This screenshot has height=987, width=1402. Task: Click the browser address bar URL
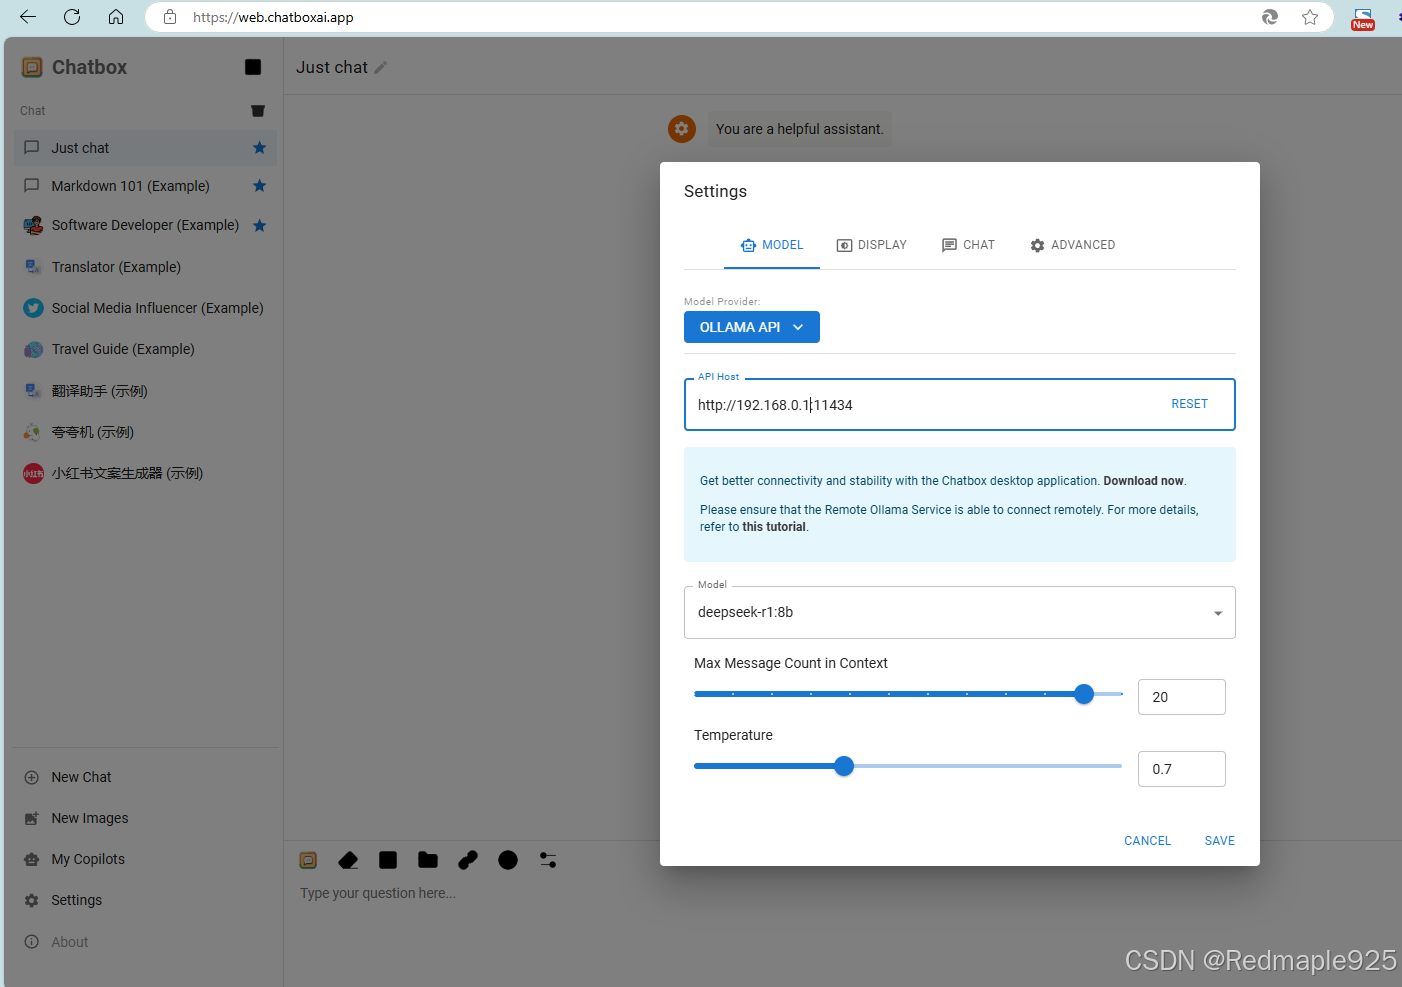(273, 17)
